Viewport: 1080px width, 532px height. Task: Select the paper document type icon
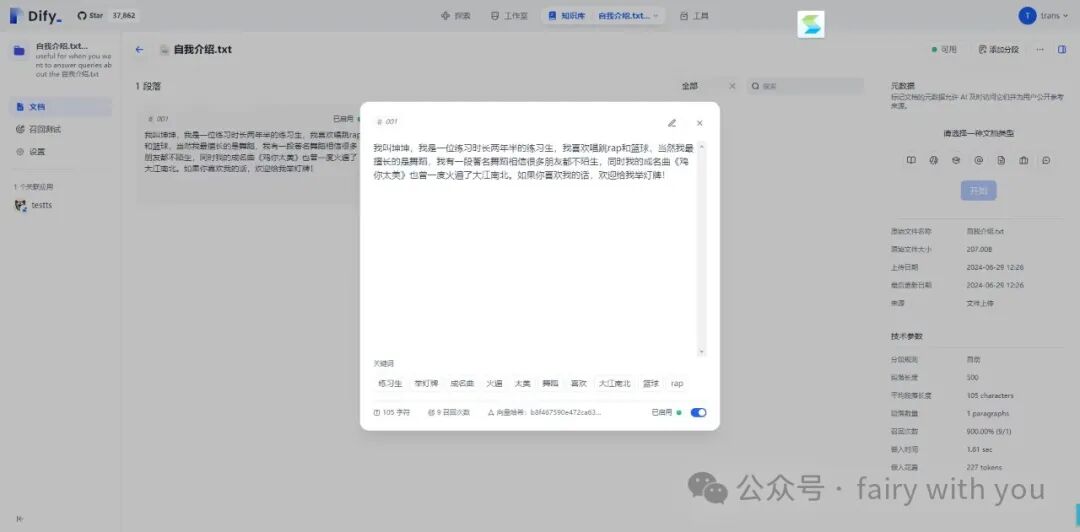pyautogui.click(x=955, y=160)
